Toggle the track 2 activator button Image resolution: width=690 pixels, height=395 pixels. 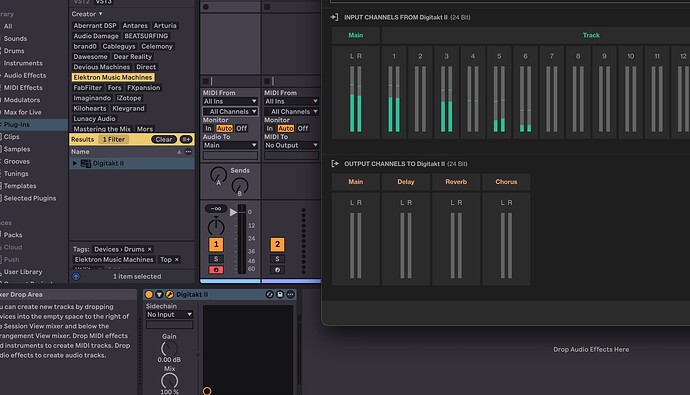click(x=277, y=244)
